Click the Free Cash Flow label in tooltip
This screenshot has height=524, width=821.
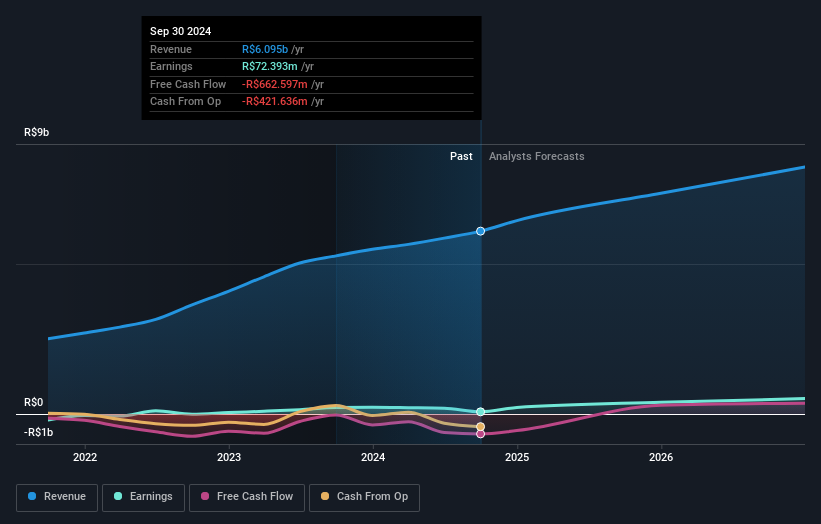click(188, 84)
